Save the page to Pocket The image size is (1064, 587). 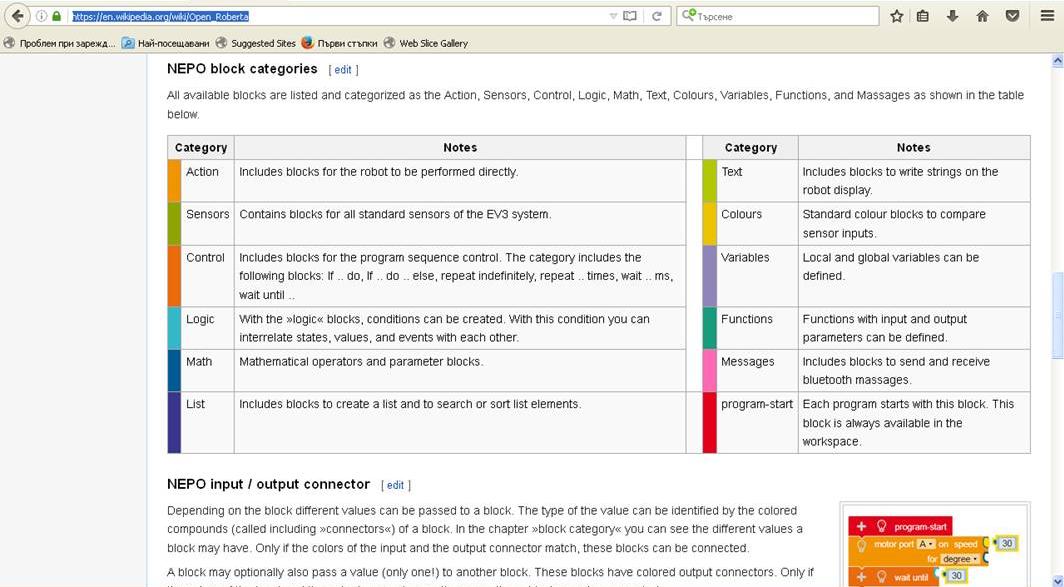coord(1012,16)
